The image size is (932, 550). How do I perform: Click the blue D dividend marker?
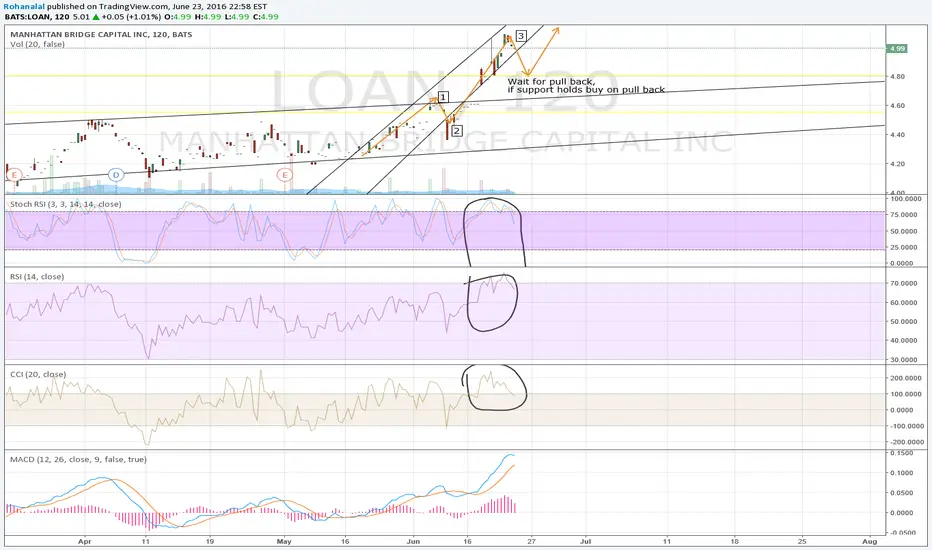116,175
